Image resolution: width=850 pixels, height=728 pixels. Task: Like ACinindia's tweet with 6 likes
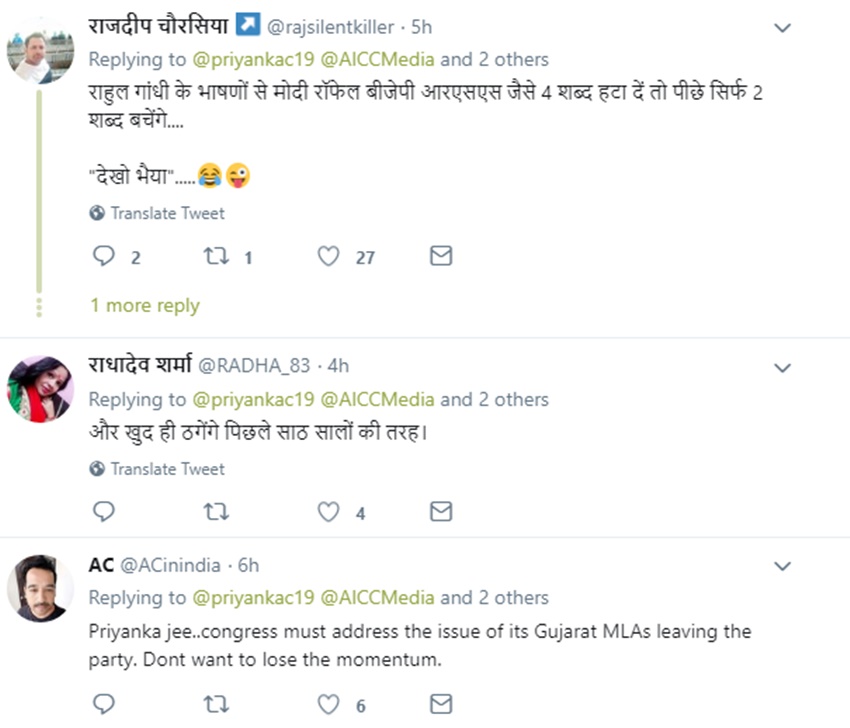tap(328, 704)
